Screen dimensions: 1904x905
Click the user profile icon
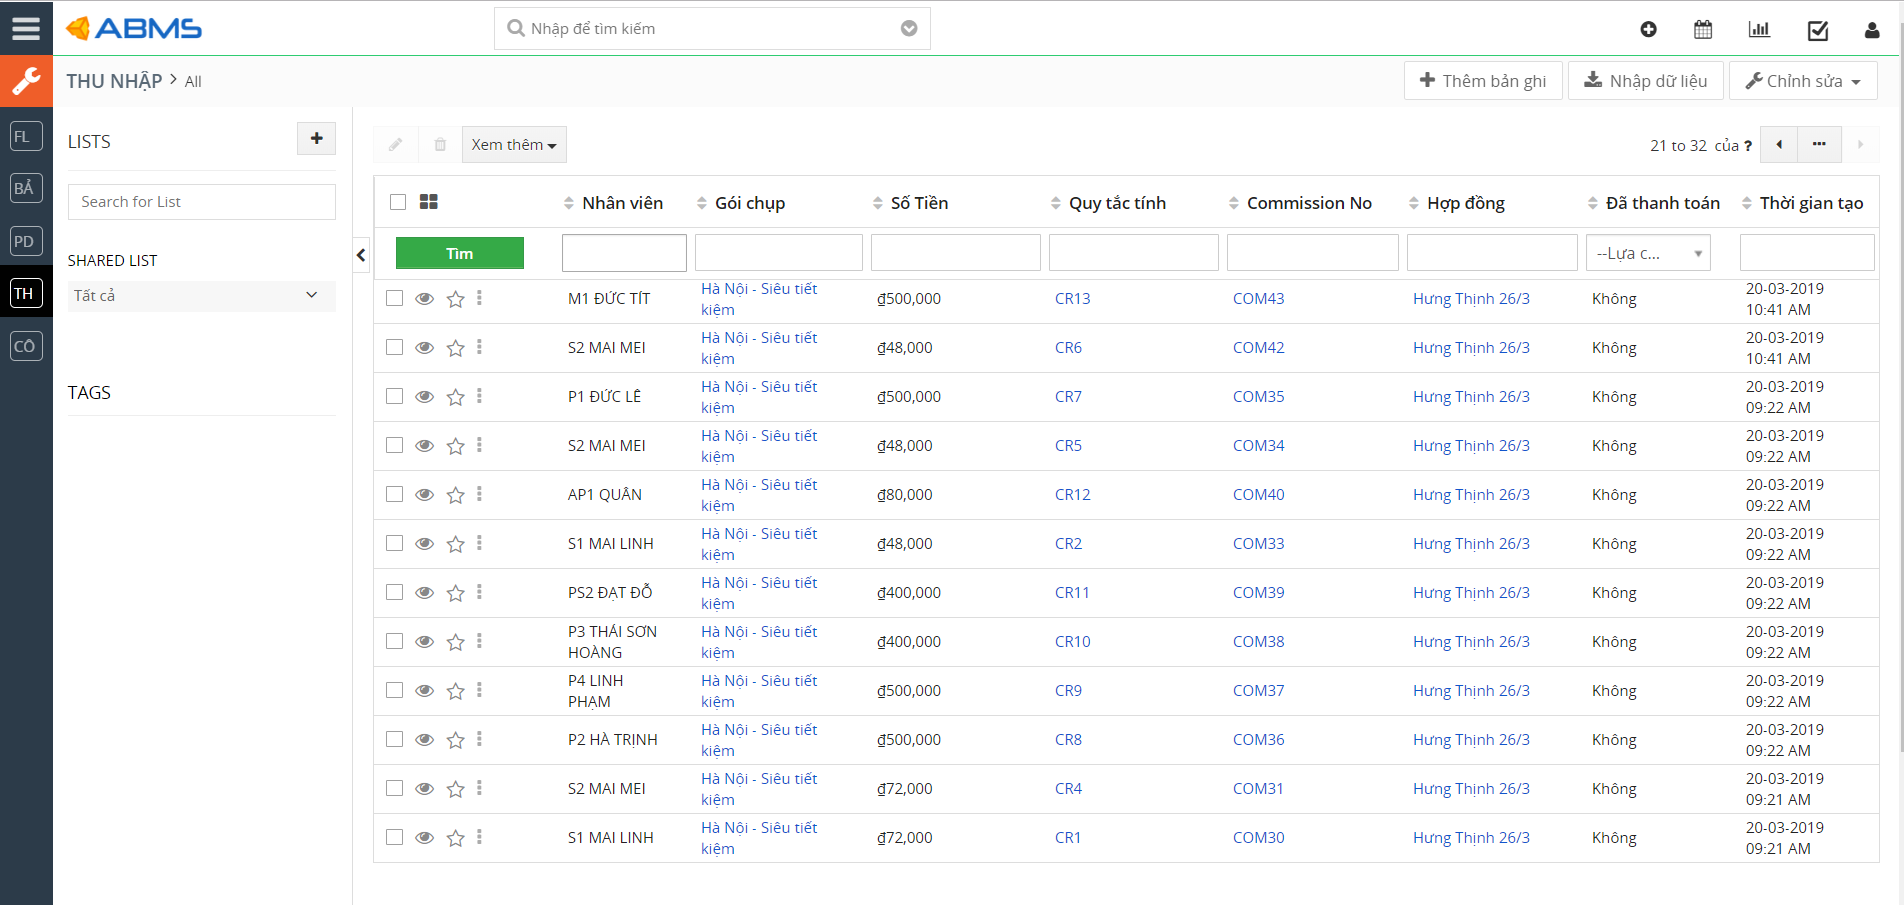click(1872, 30)
